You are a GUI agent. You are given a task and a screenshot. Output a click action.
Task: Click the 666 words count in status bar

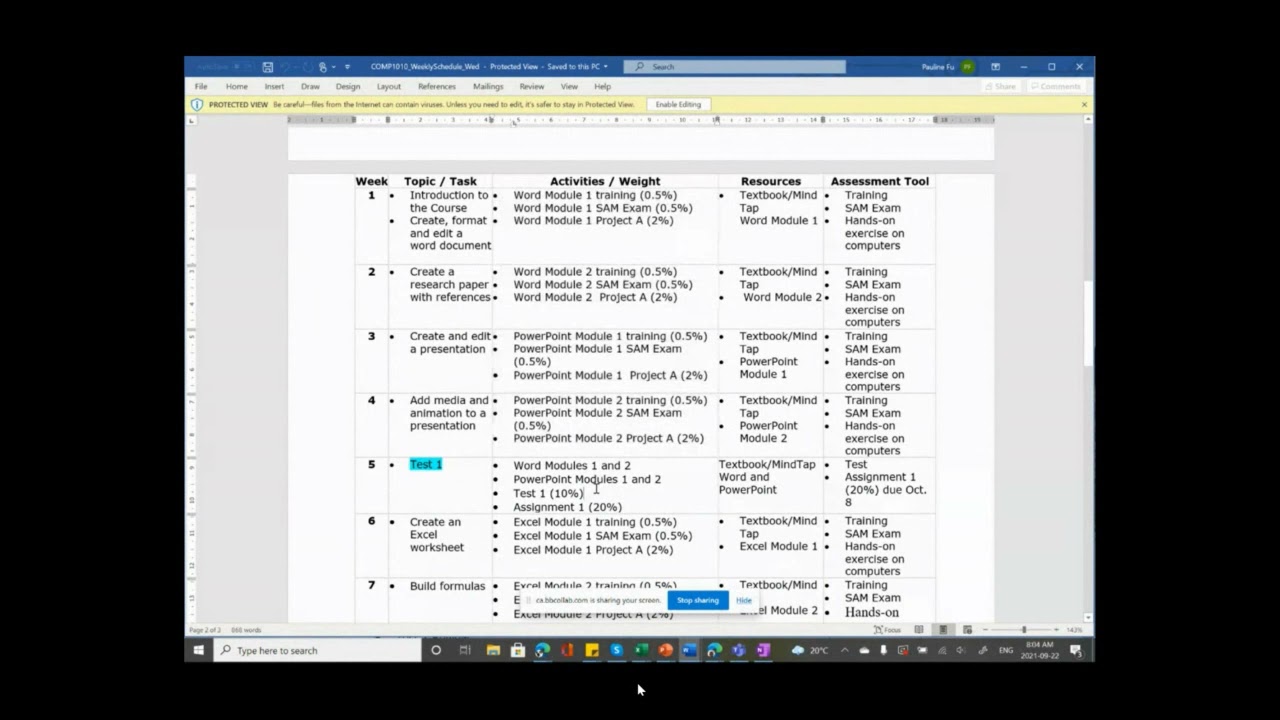coord(246,630)
